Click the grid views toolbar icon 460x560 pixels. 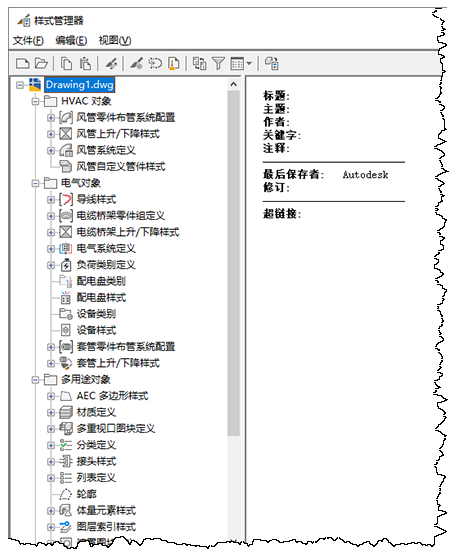[x=237, y=64]
